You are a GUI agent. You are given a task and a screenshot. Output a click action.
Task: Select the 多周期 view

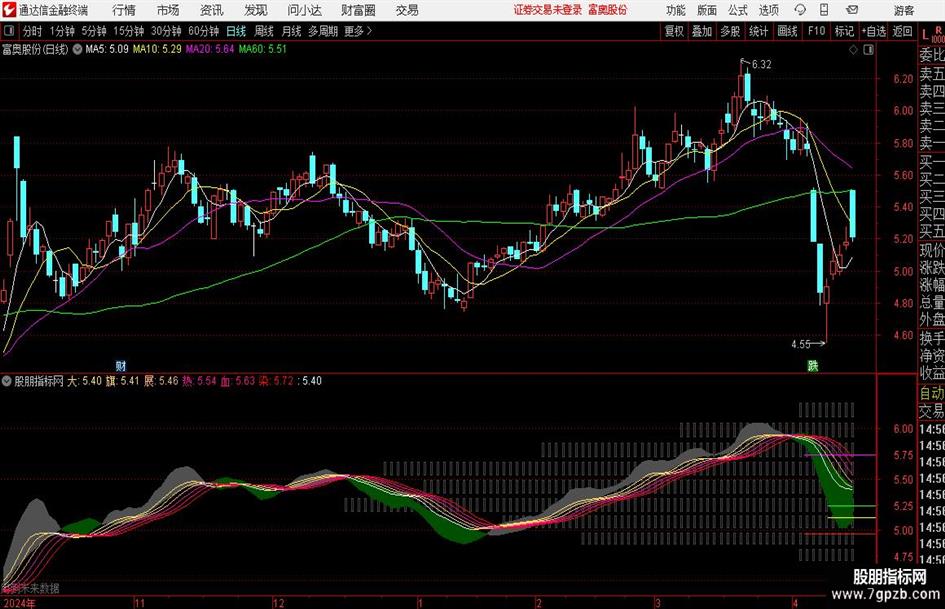pyautogui.click(x=322, y=31)
